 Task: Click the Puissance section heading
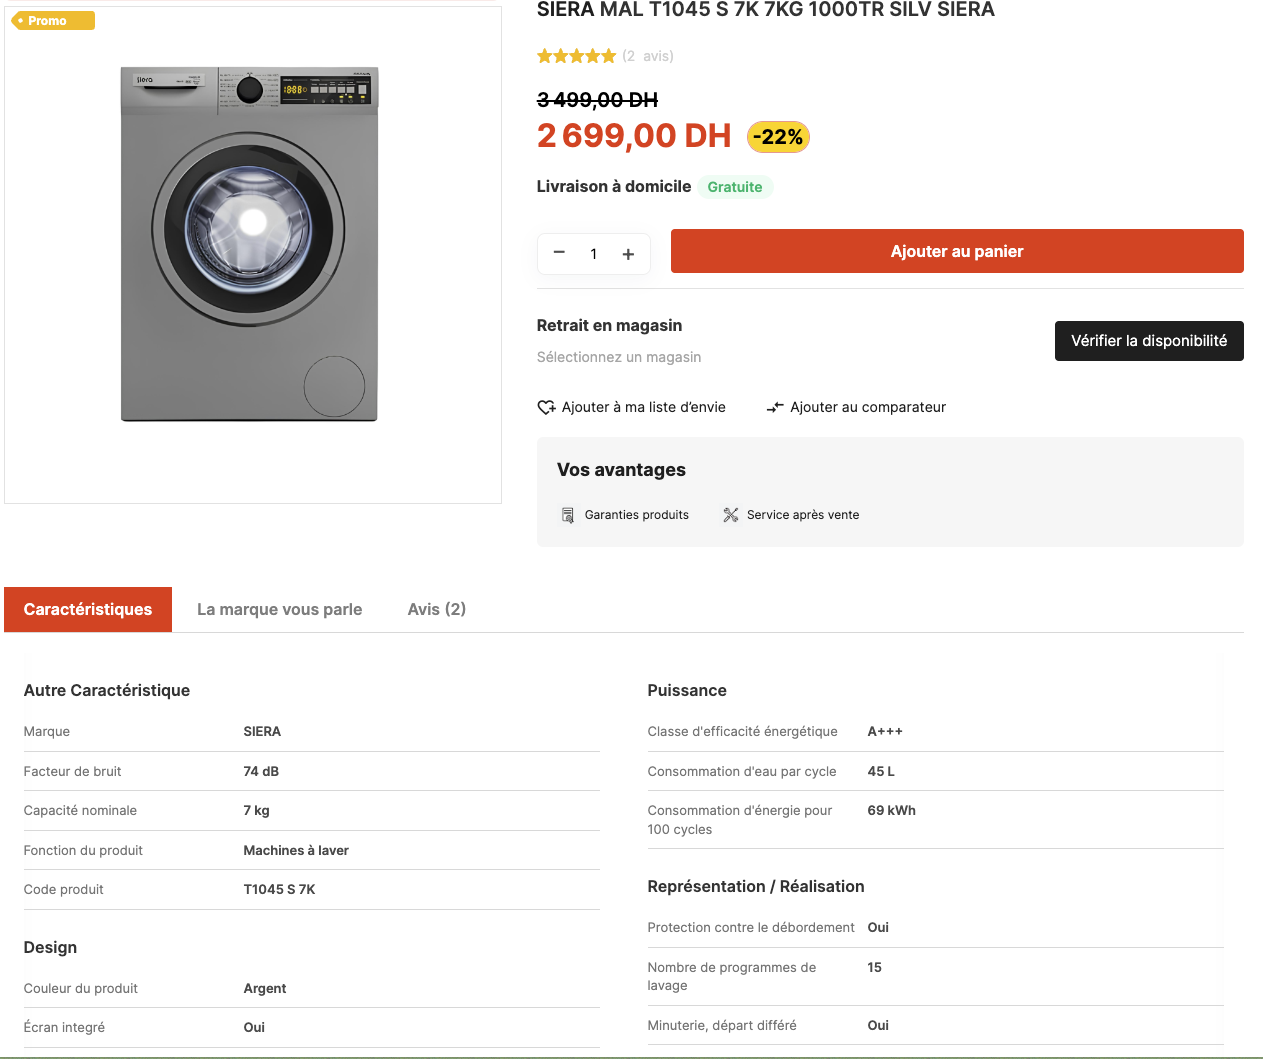[687, 690]
